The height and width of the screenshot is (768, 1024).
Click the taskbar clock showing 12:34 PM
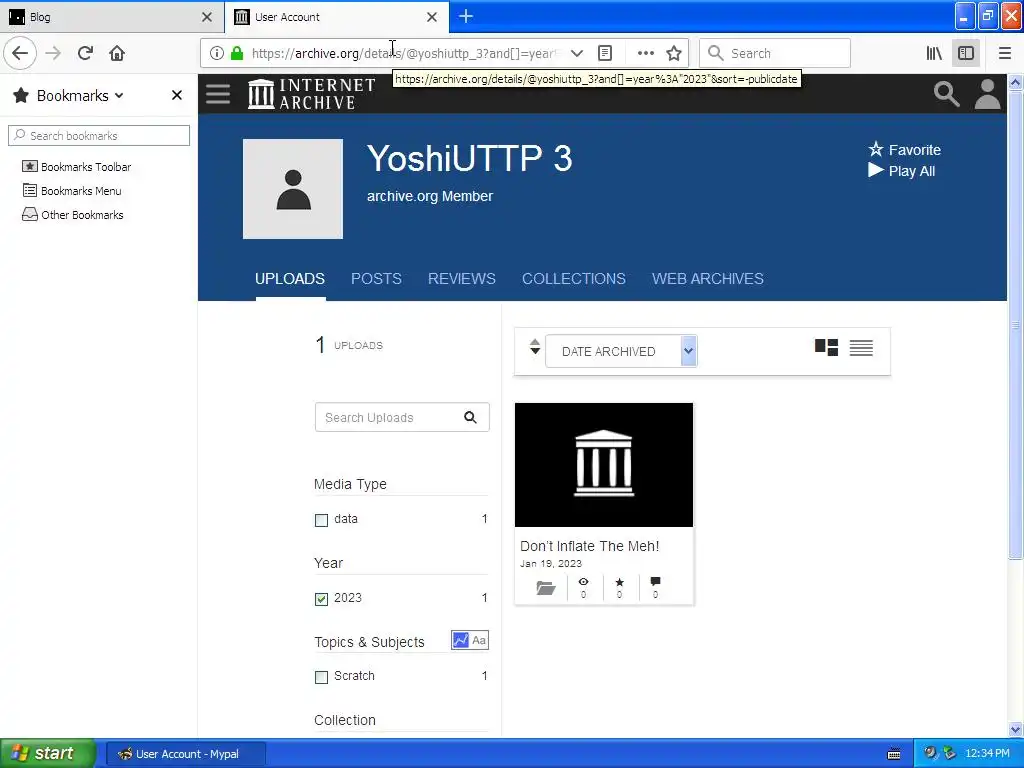(x=987, y=754)
